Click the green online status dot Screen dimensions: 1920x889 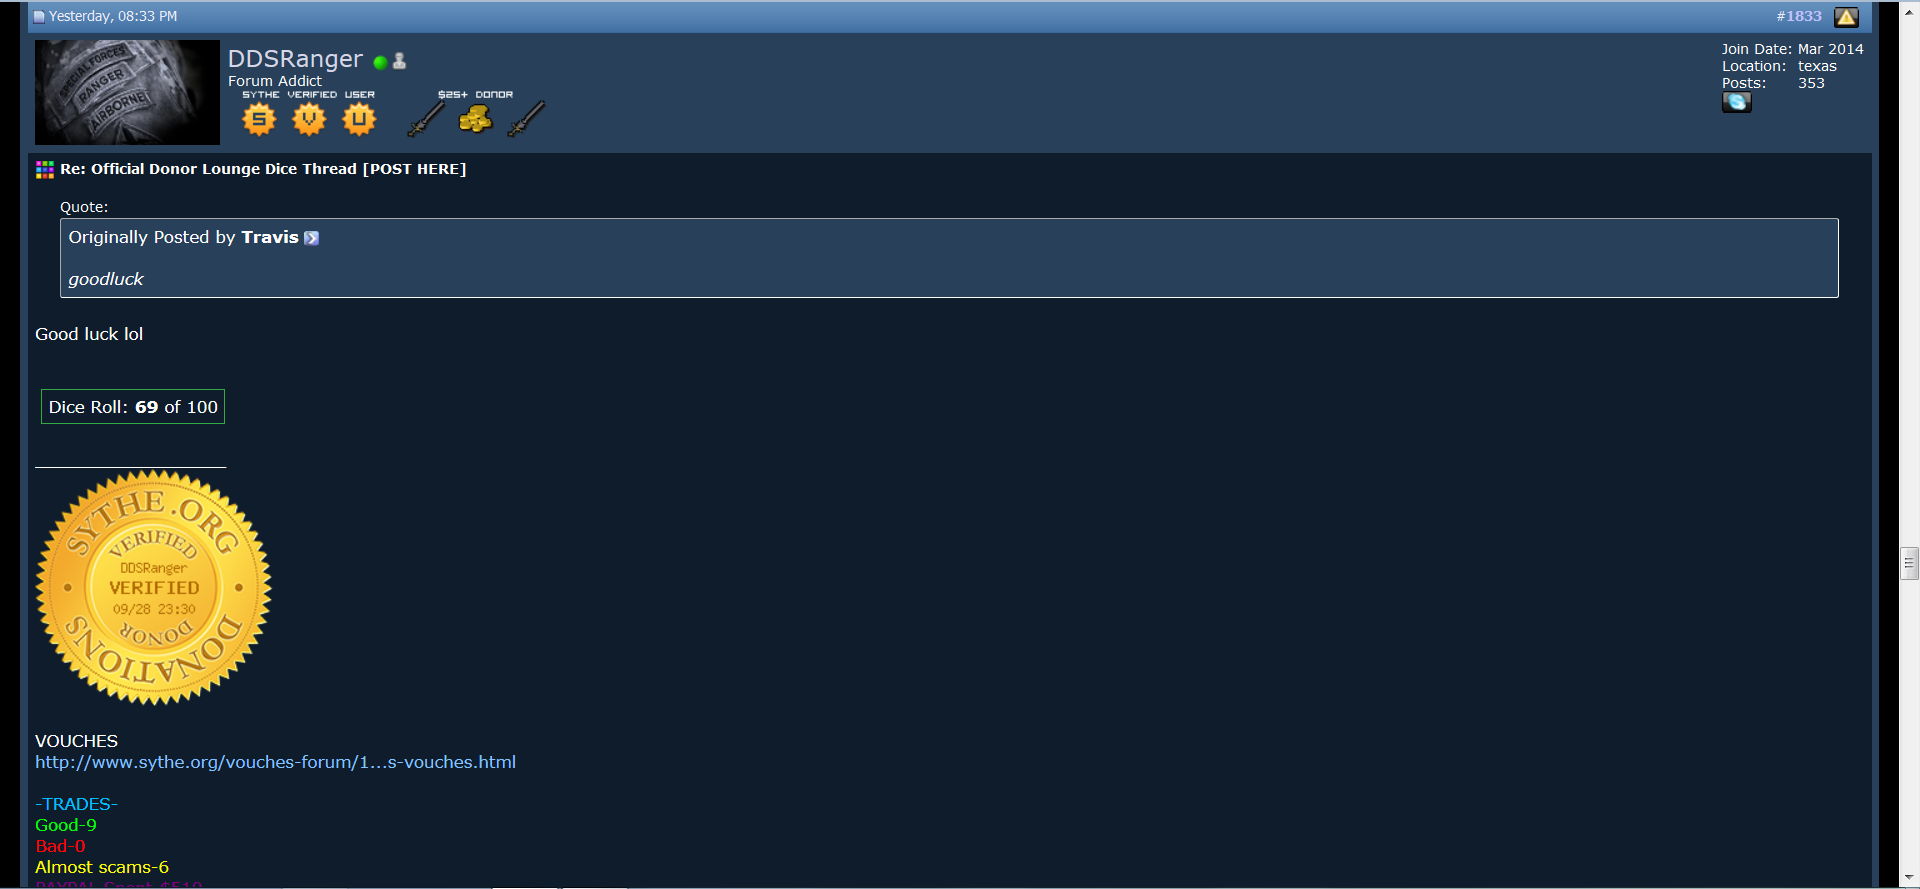[x=380, y=62]
